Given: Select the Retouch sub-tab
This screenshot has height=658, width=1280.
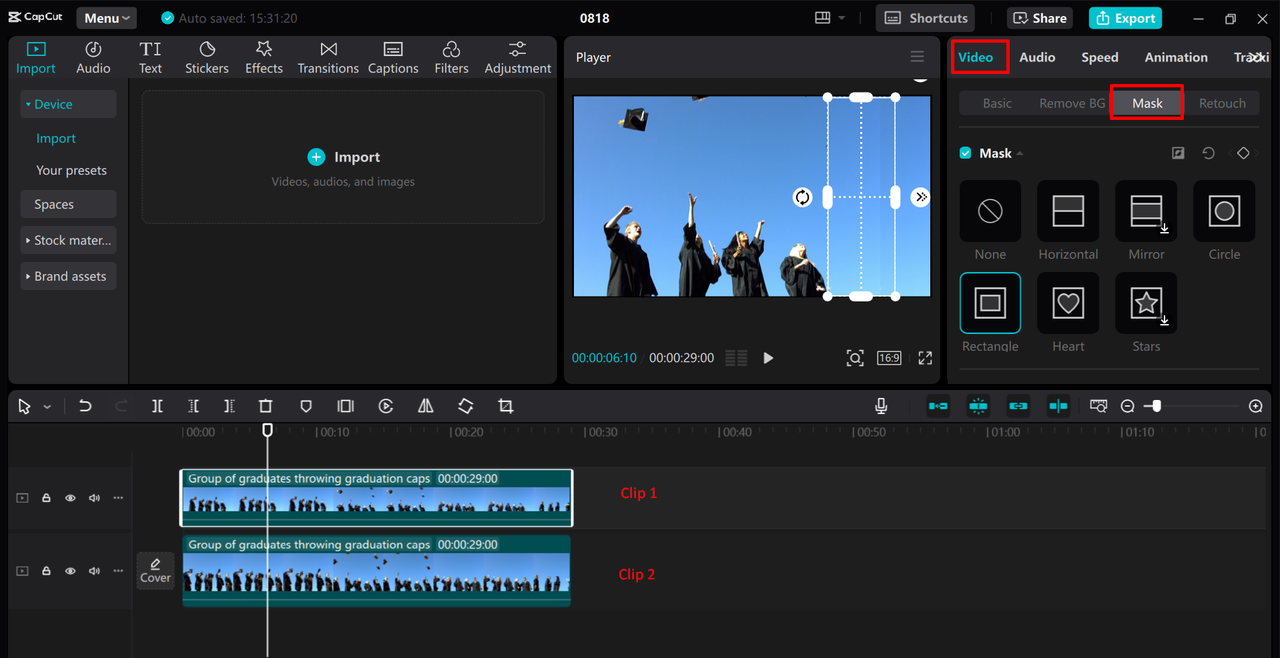Looking at the screenshot, I should point(1222,103).
